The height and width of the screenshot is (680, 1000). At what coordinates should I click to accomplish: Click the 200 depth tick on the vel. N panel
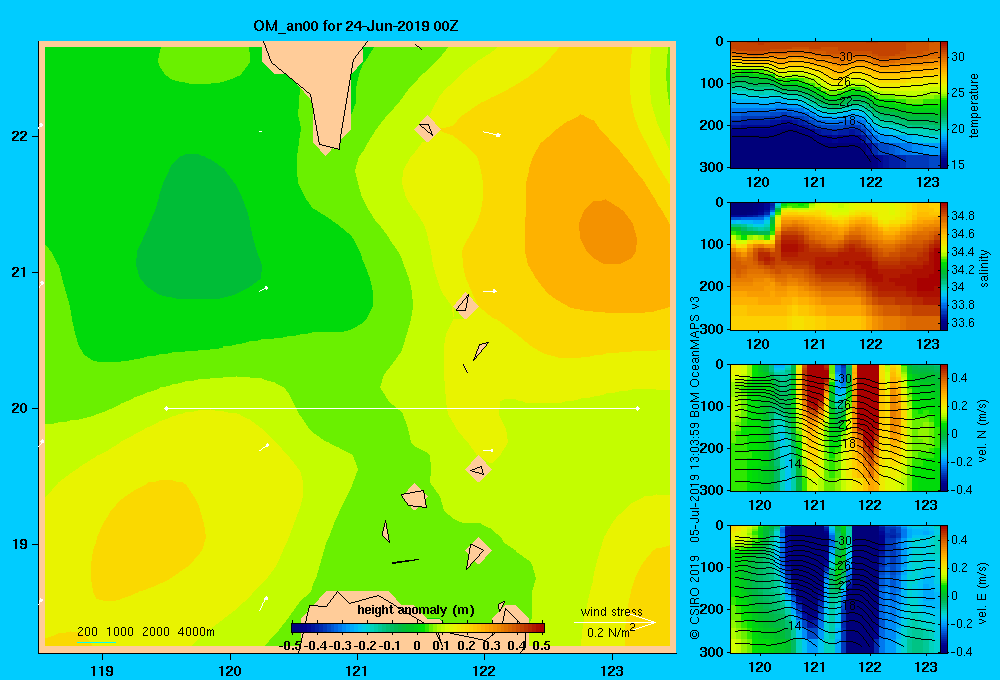[713, 448]
